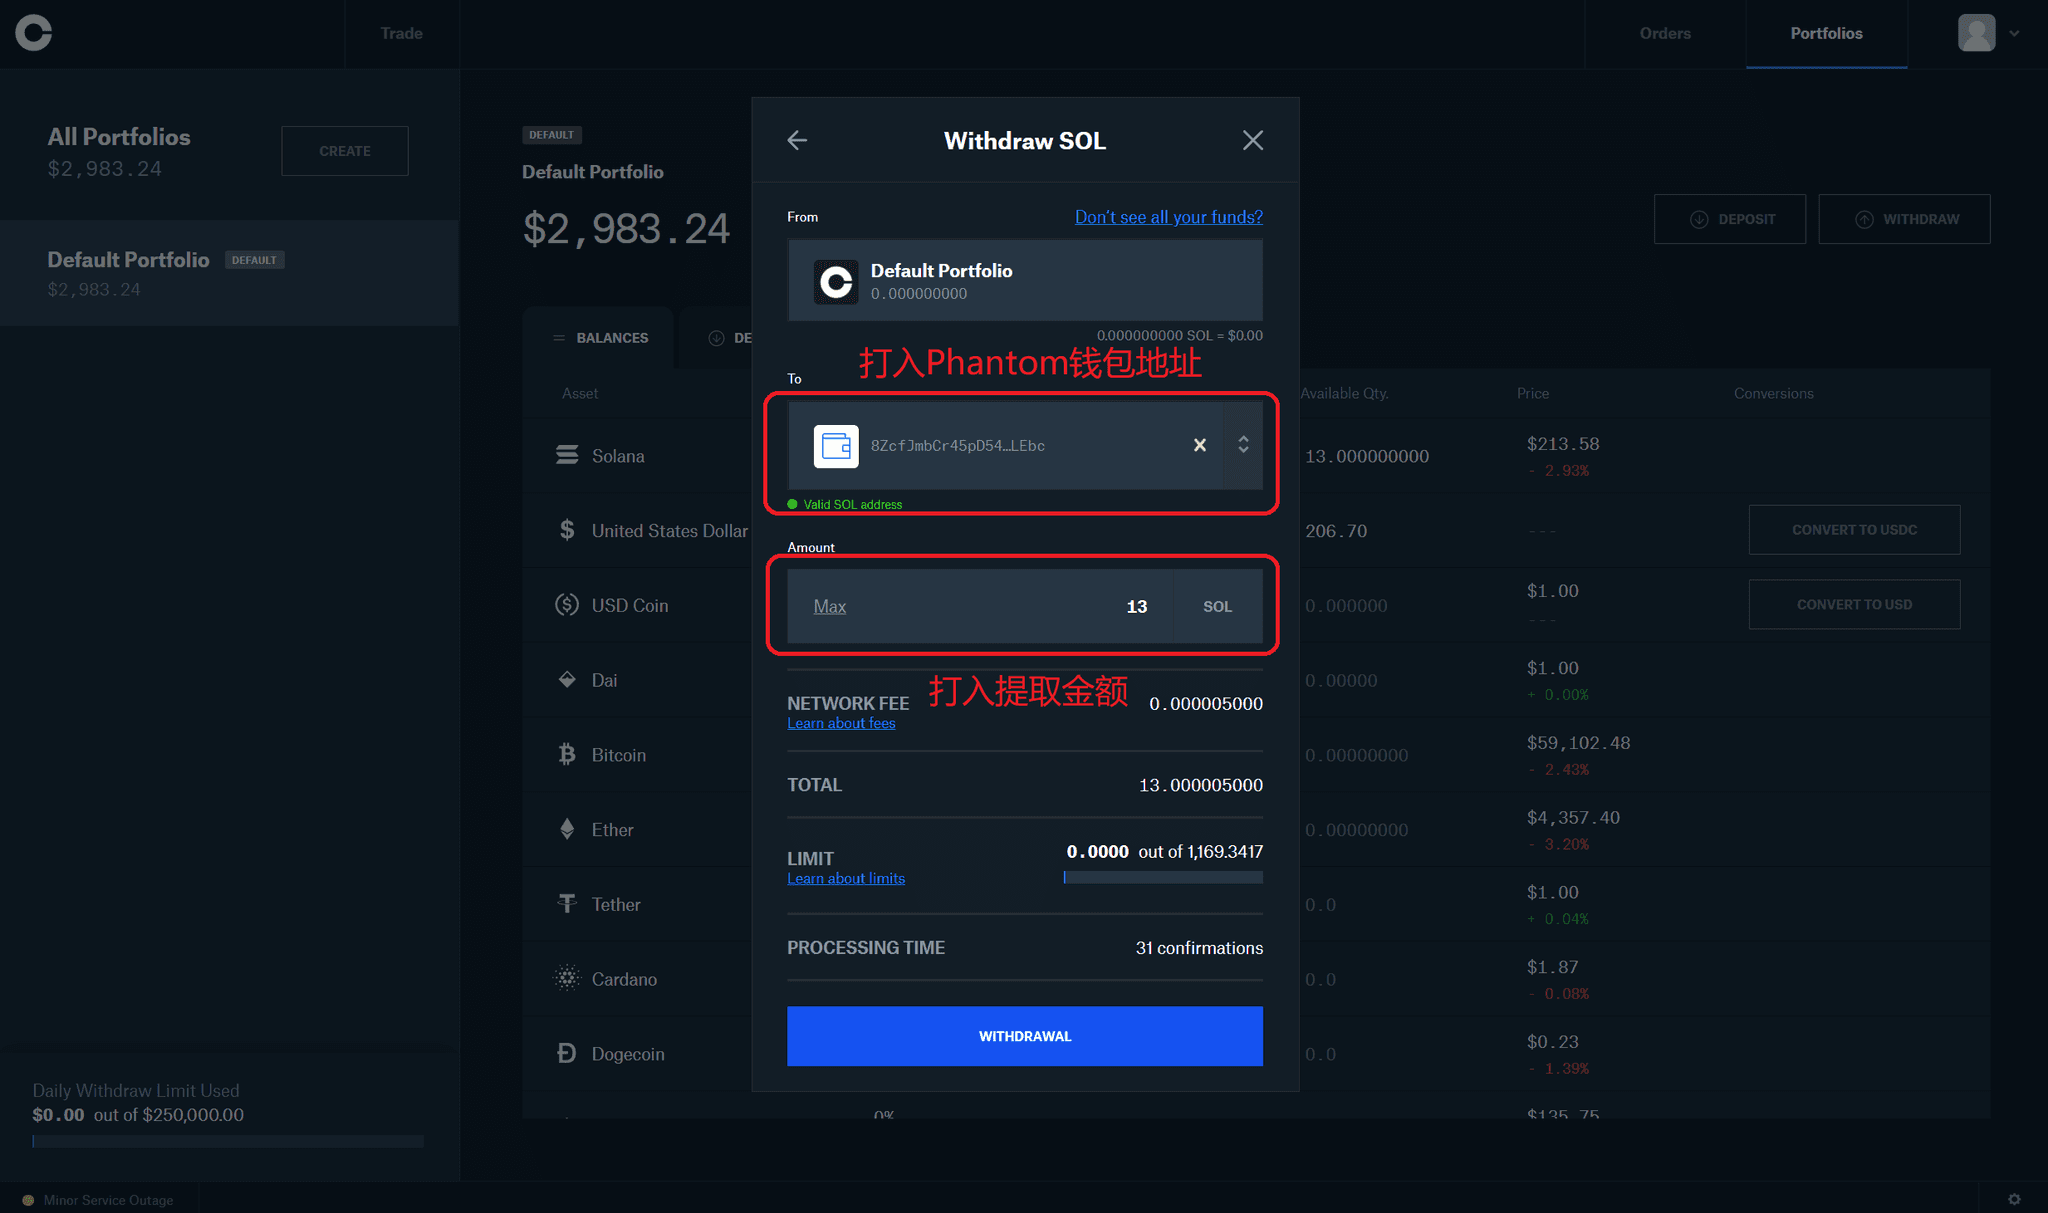Click the withdrawal limit progress bar
The width and height of the screenshot is (2048, 1213).
click(1163, 877)
